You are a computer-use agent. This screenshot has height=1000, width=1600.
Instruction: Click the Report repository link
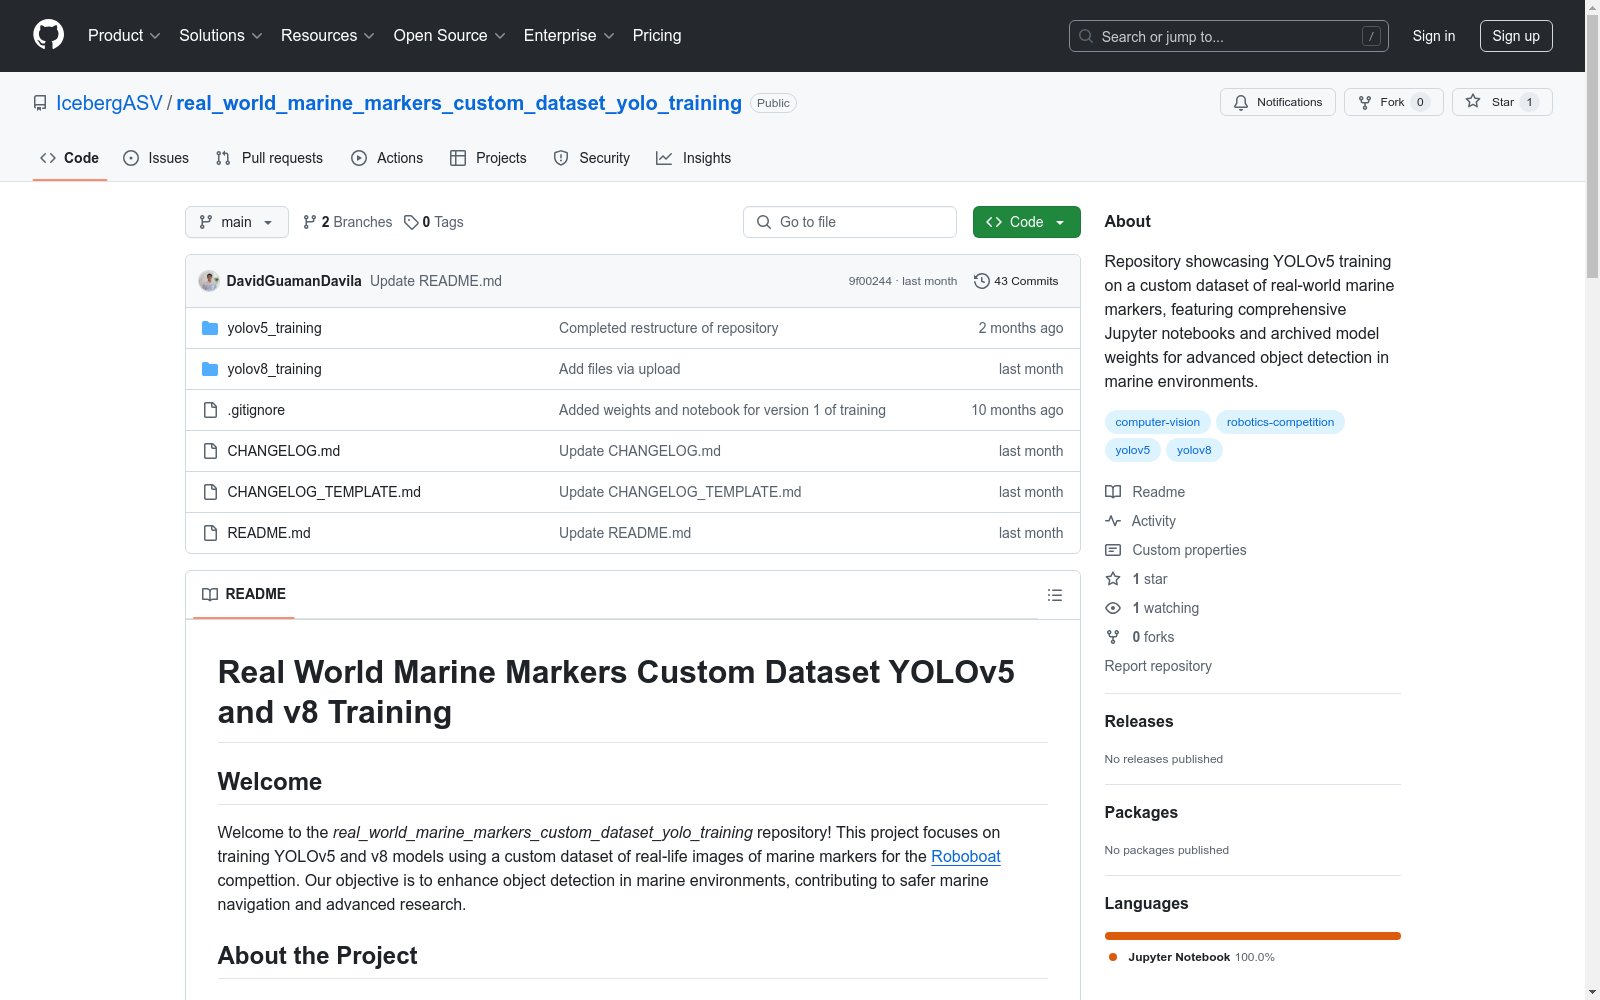(1158, 666)
